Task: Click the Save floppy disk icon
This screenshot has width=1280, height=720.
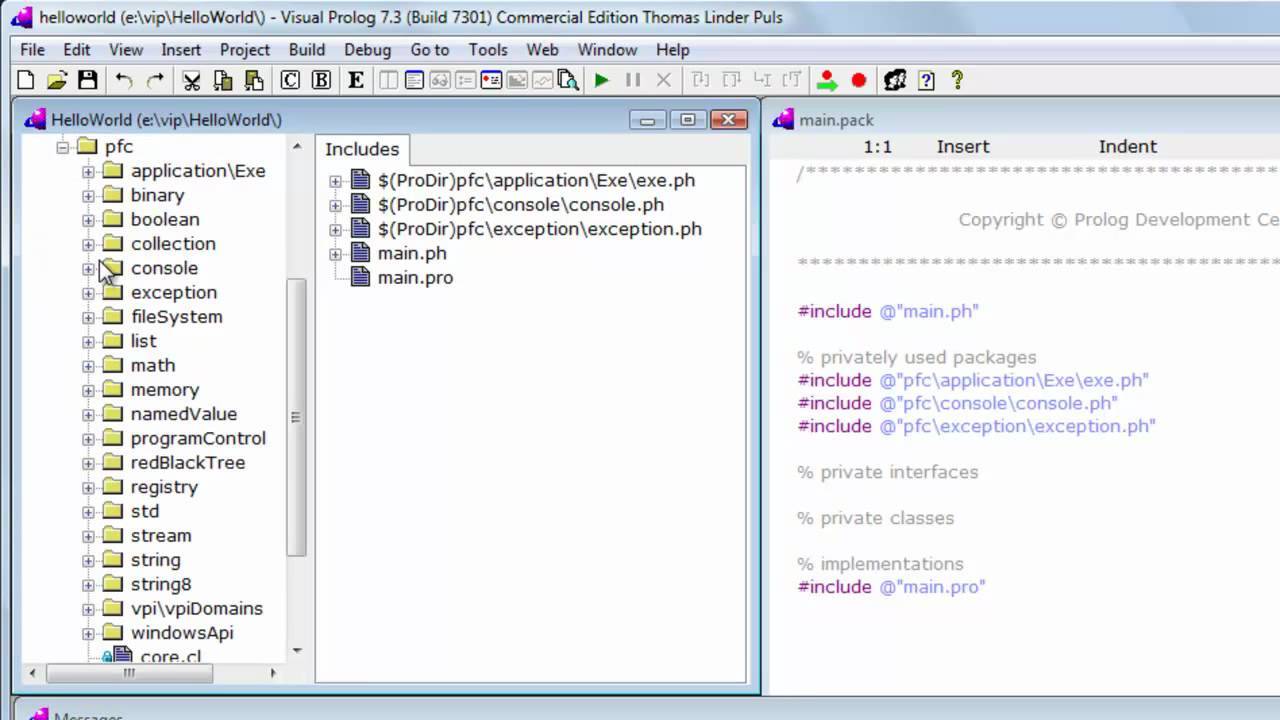Action: pos(88,81)
